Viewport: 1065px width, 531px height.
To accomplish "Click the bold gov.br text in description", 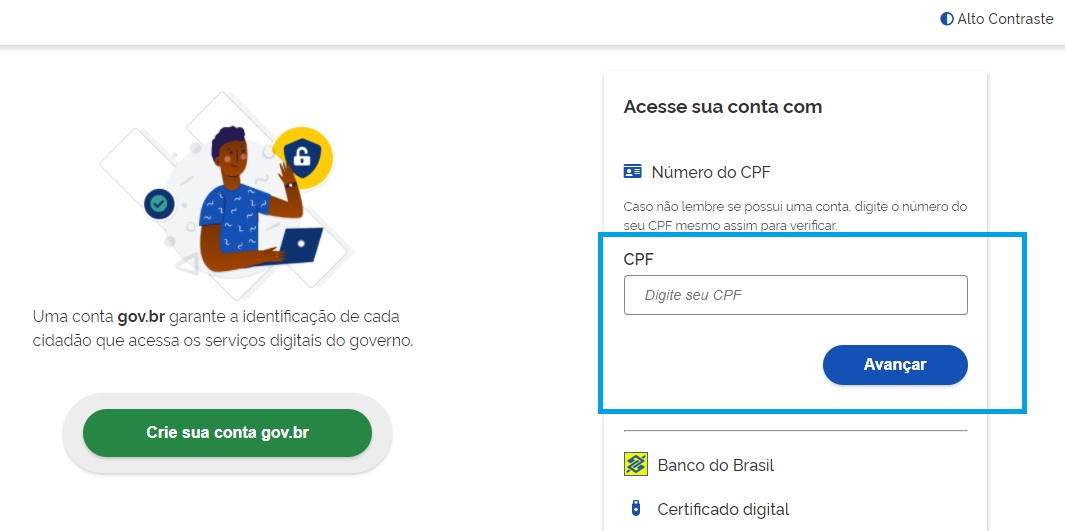I will [141, 317].
